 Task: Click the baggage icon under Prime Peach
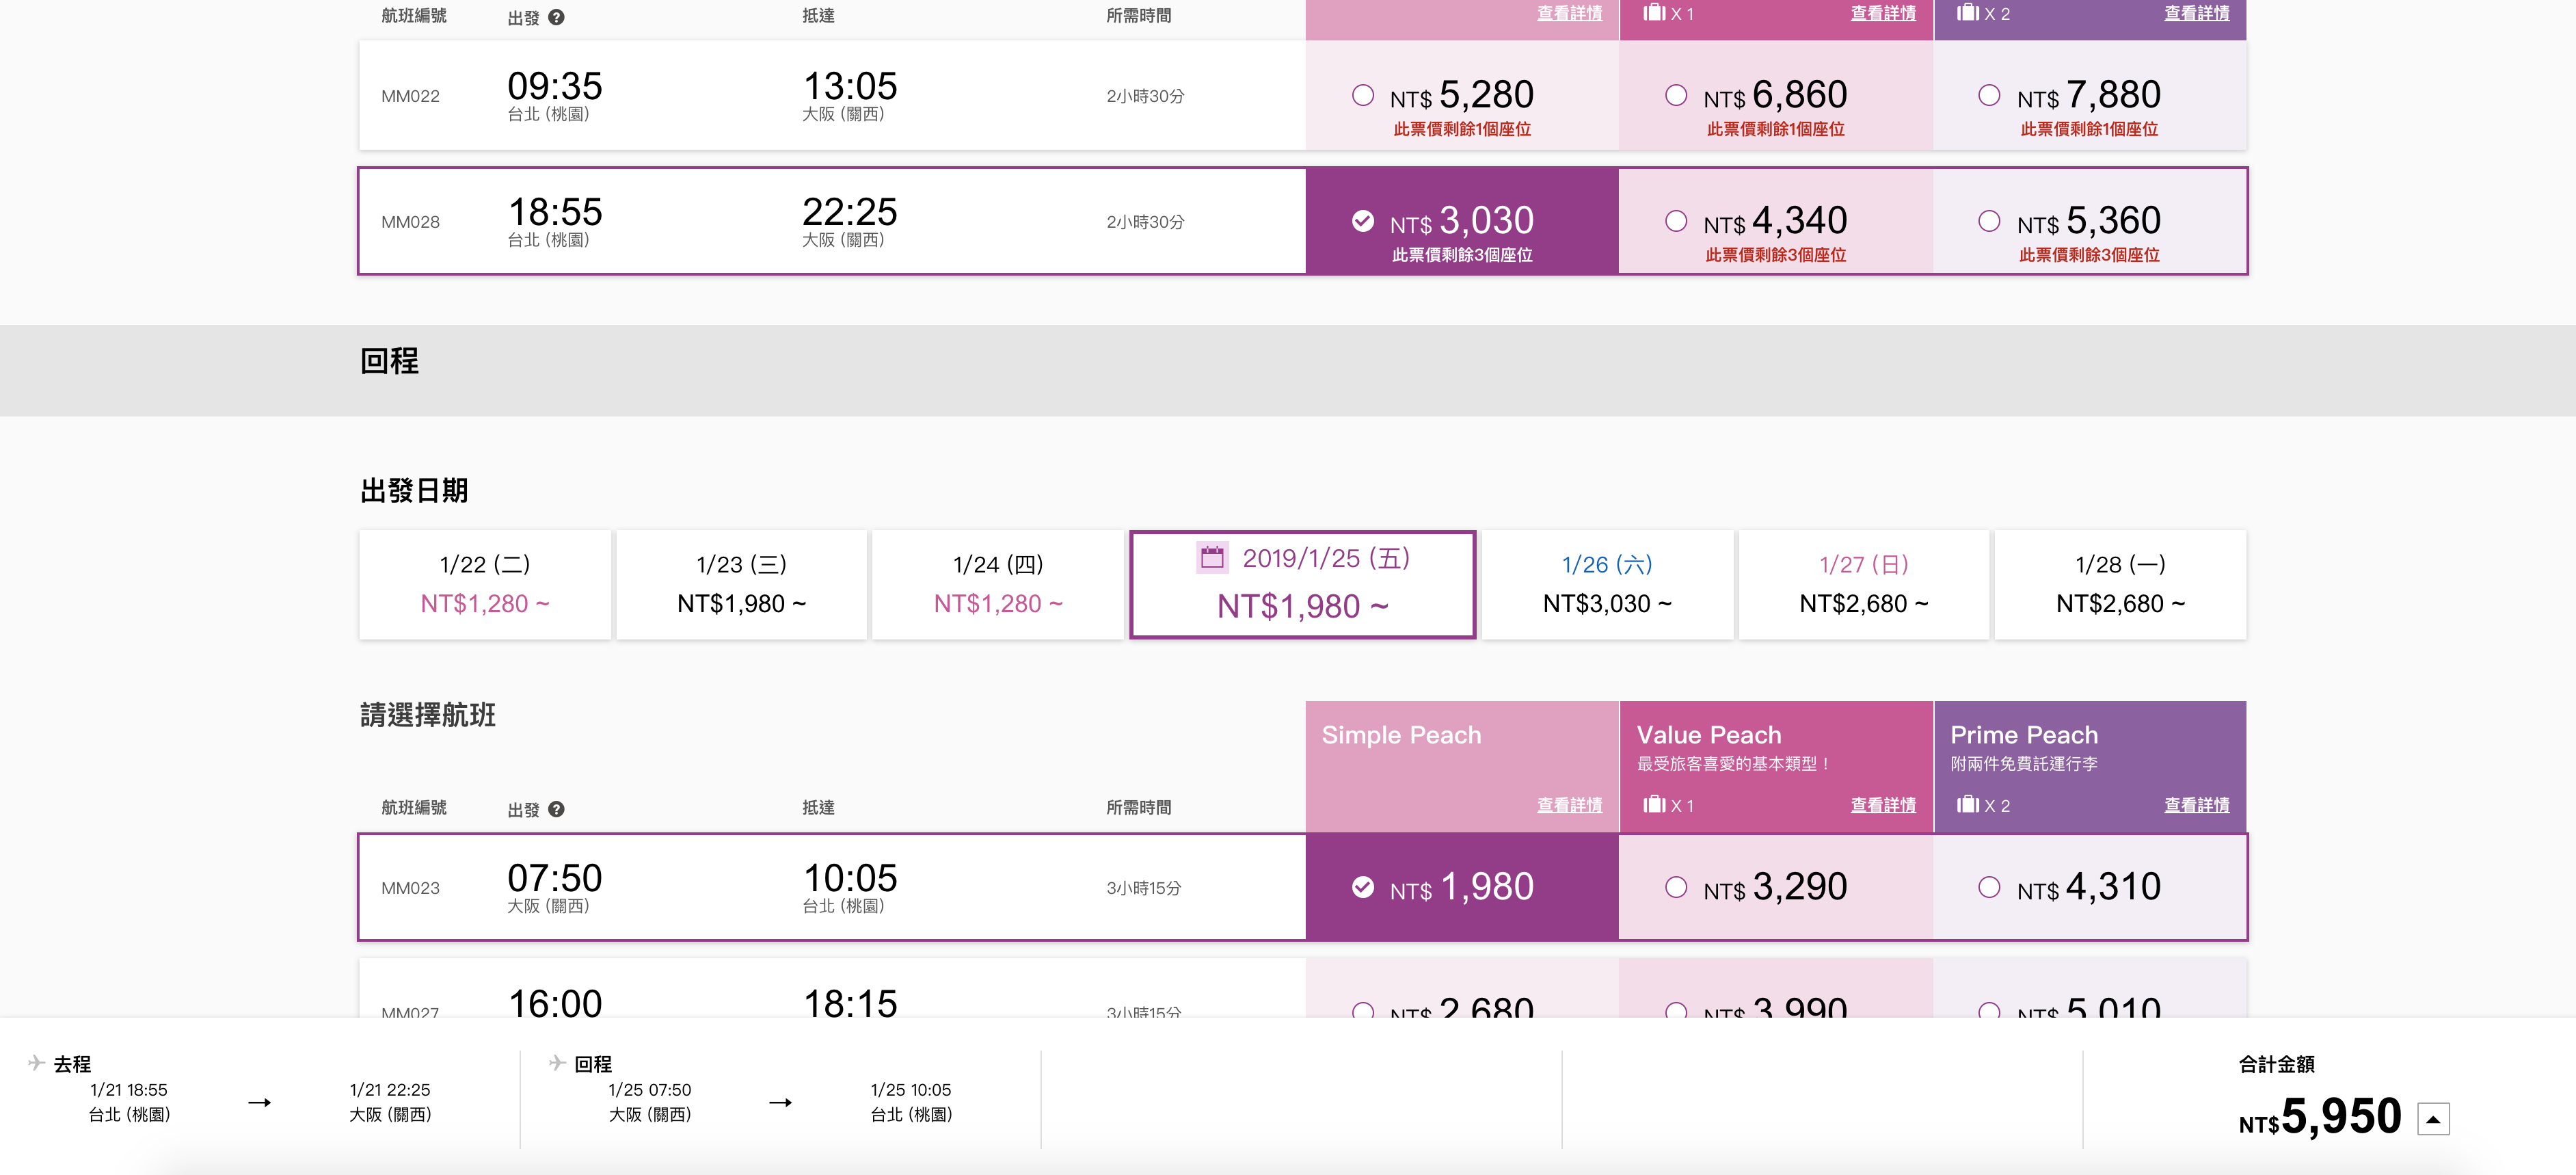1968,803
